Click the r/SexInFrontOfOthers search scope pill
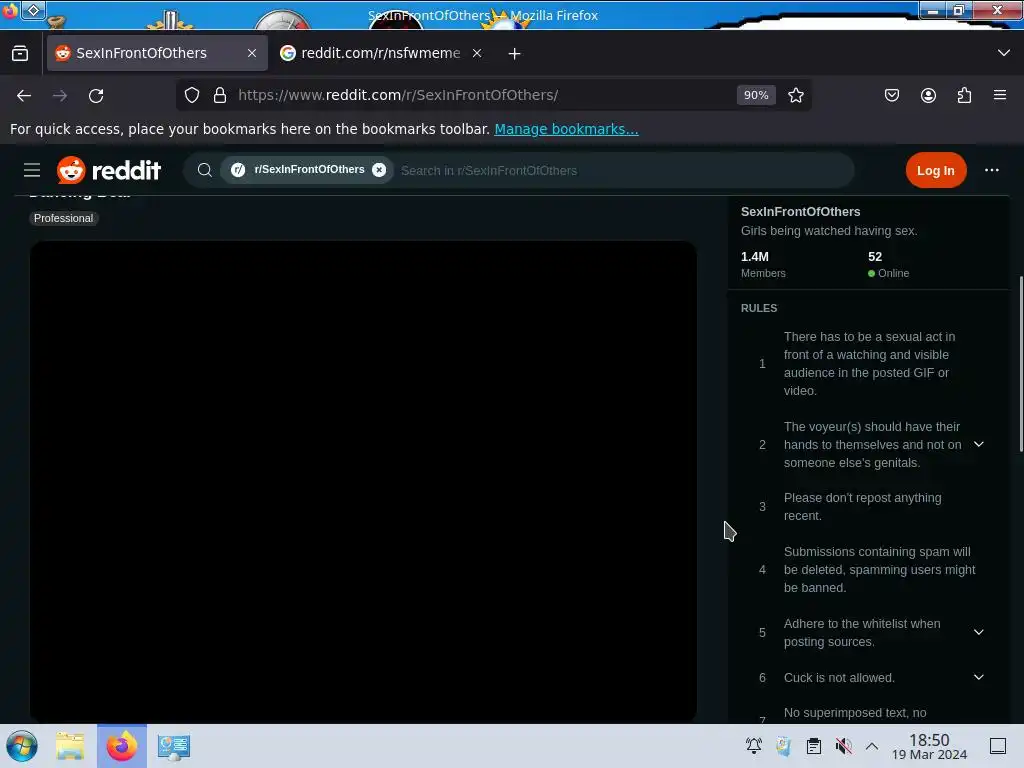The image size is (1024, 768). [x=308, y=170]
